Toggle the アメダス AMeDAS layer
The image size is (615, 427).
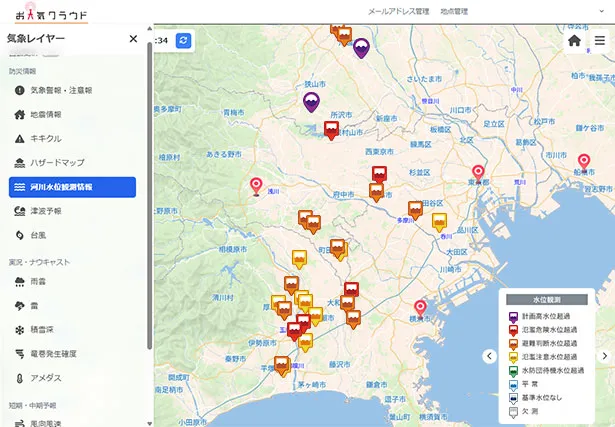(x=45, y=378)
